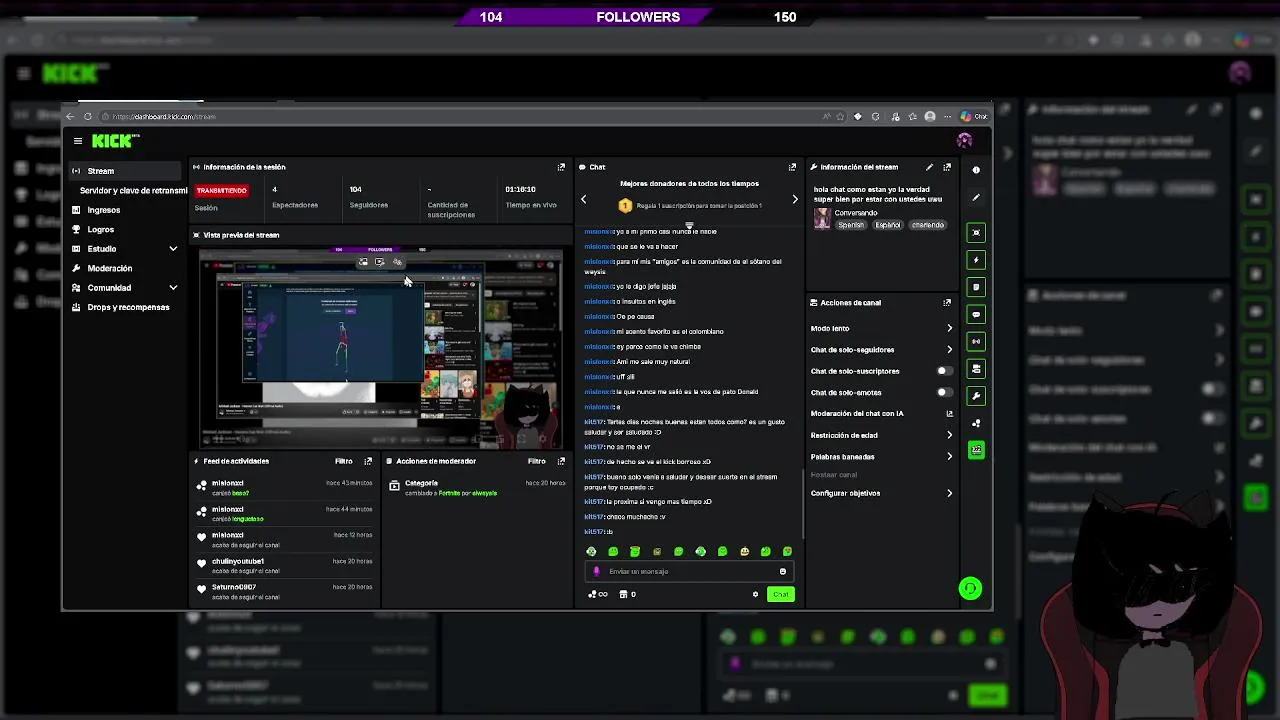Open Chat de solo-seguidores options chevron
This screenshot has height=720, width=1280.
[949, 350]
